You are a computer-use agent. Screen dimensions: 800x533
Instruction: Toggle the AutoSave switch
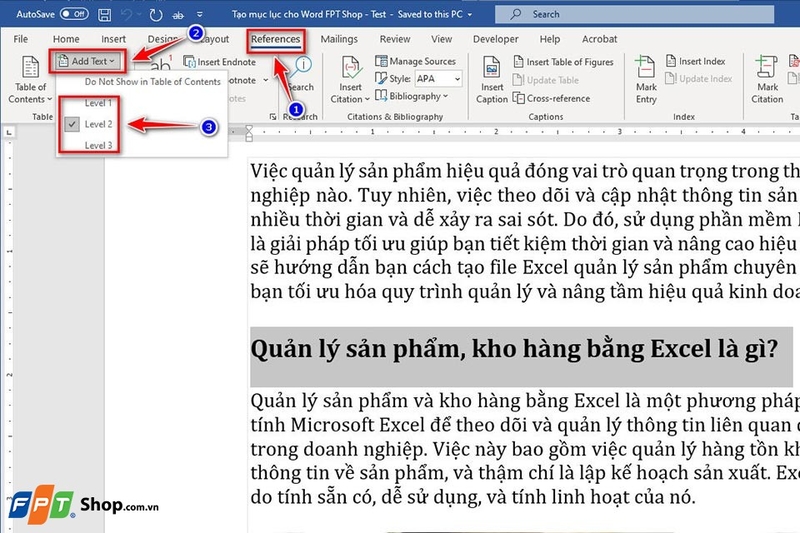tap(74, 14)
